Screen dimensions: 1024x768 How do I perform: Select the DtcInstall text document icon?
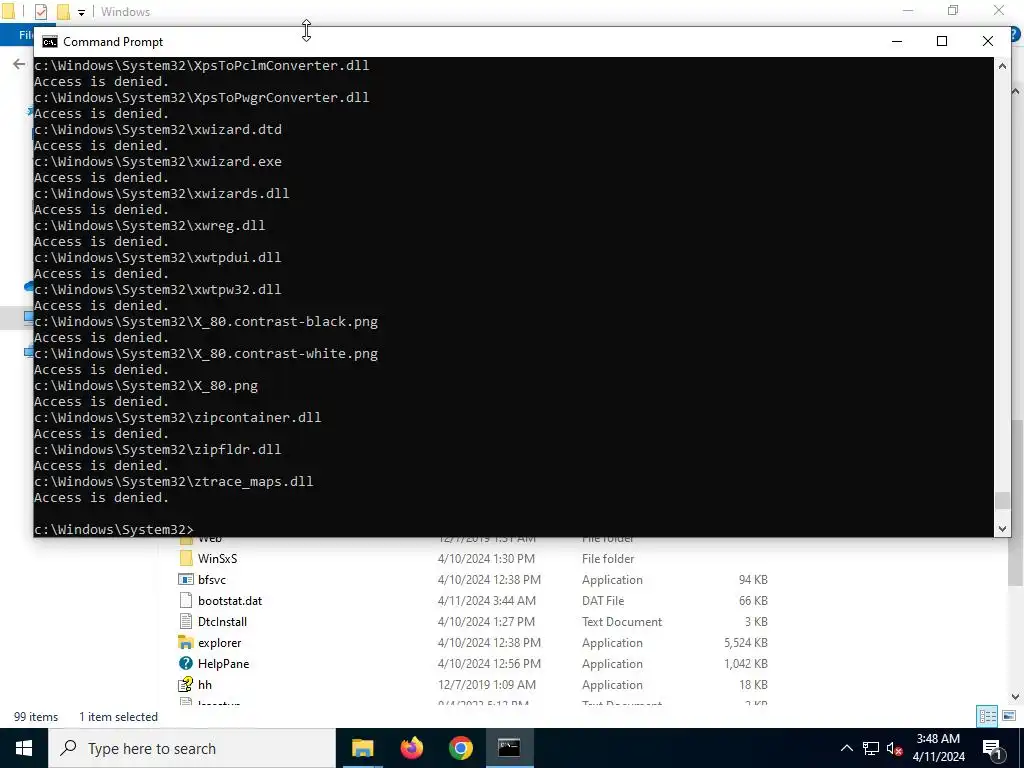point(186,621)
